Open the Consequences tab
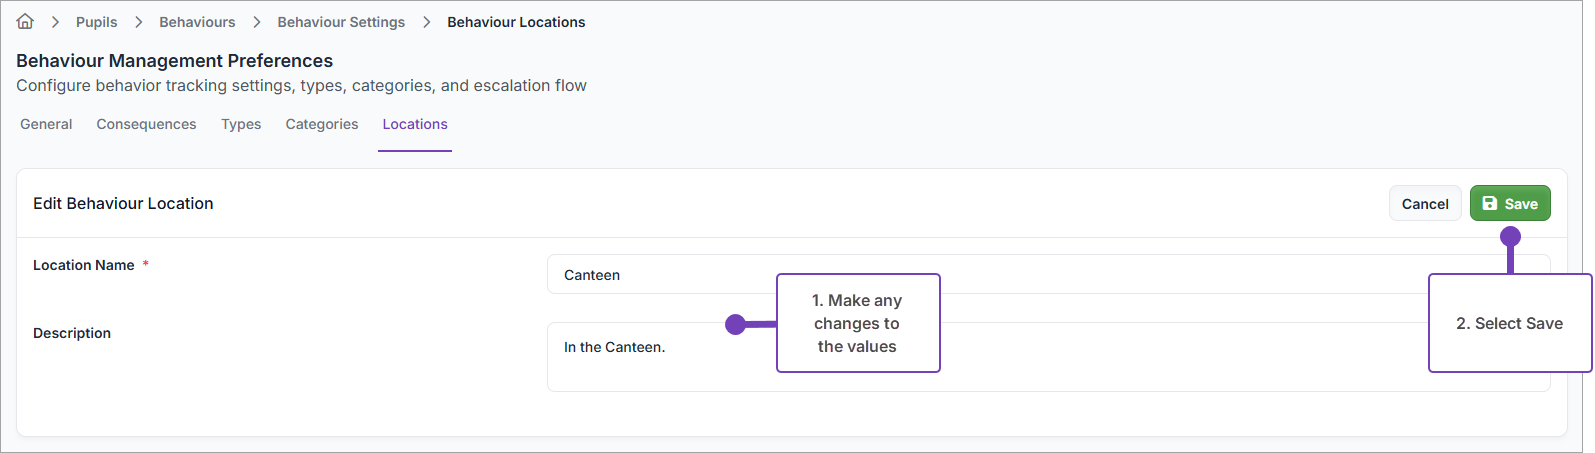Viewport: 1595px width, 453px height. pos(146,124)
